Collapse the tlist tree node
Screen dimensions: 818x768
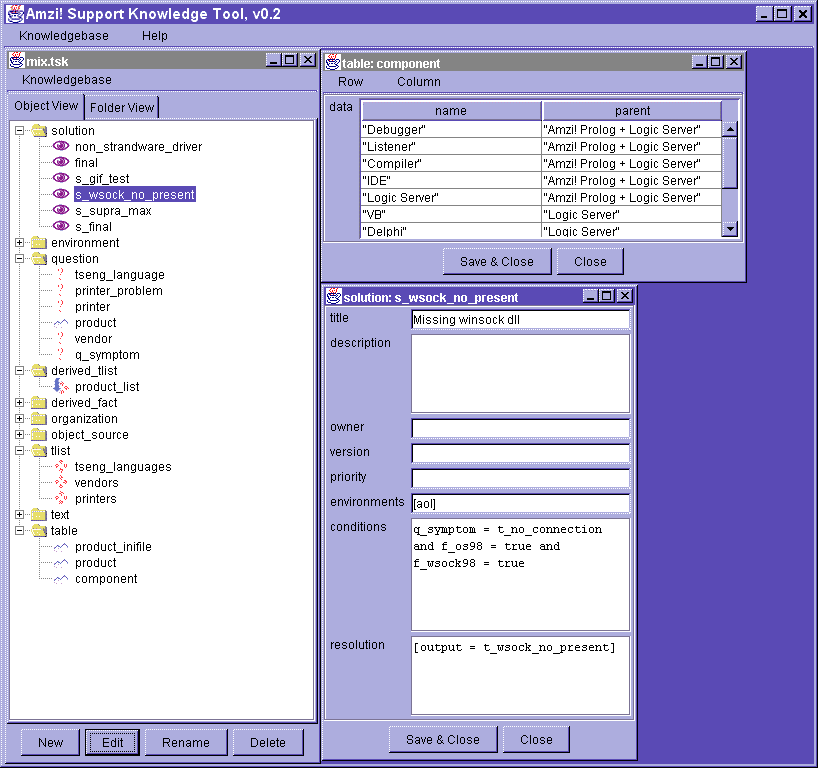click(19, 450)
